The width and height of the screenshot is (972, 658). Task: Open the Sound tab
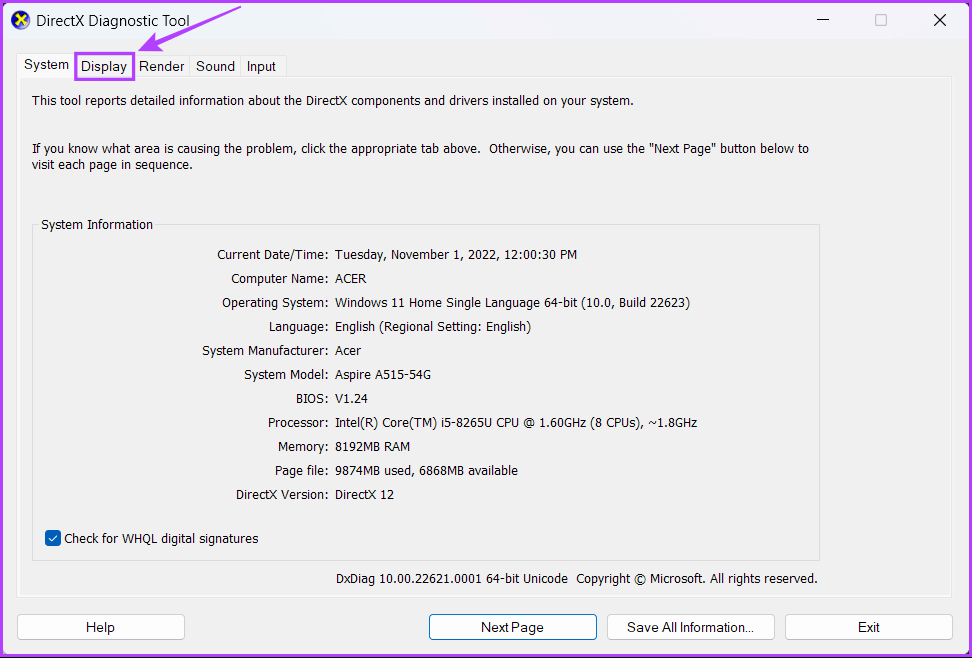tap(215, 66)
